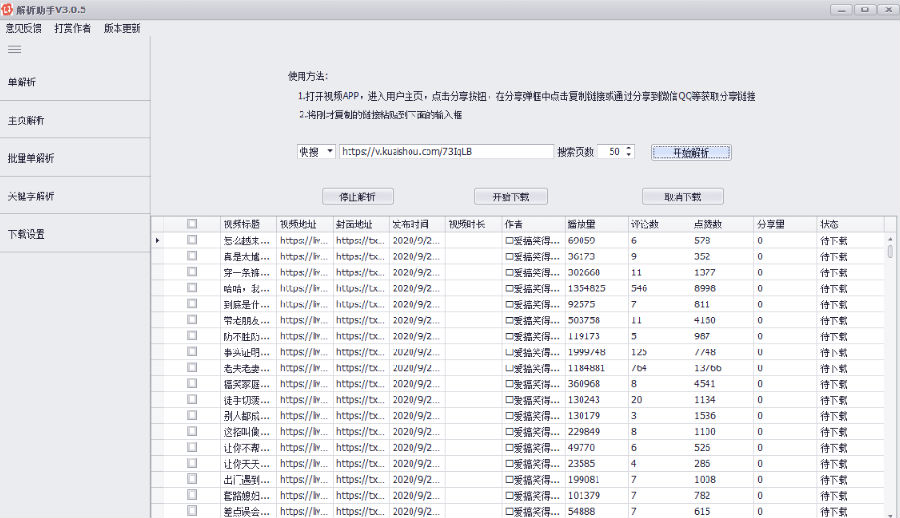The image size is (900, 518).
Task: Tick the select-all checkbox in table header
Action: pyautogui.click(x=192, y=225)
